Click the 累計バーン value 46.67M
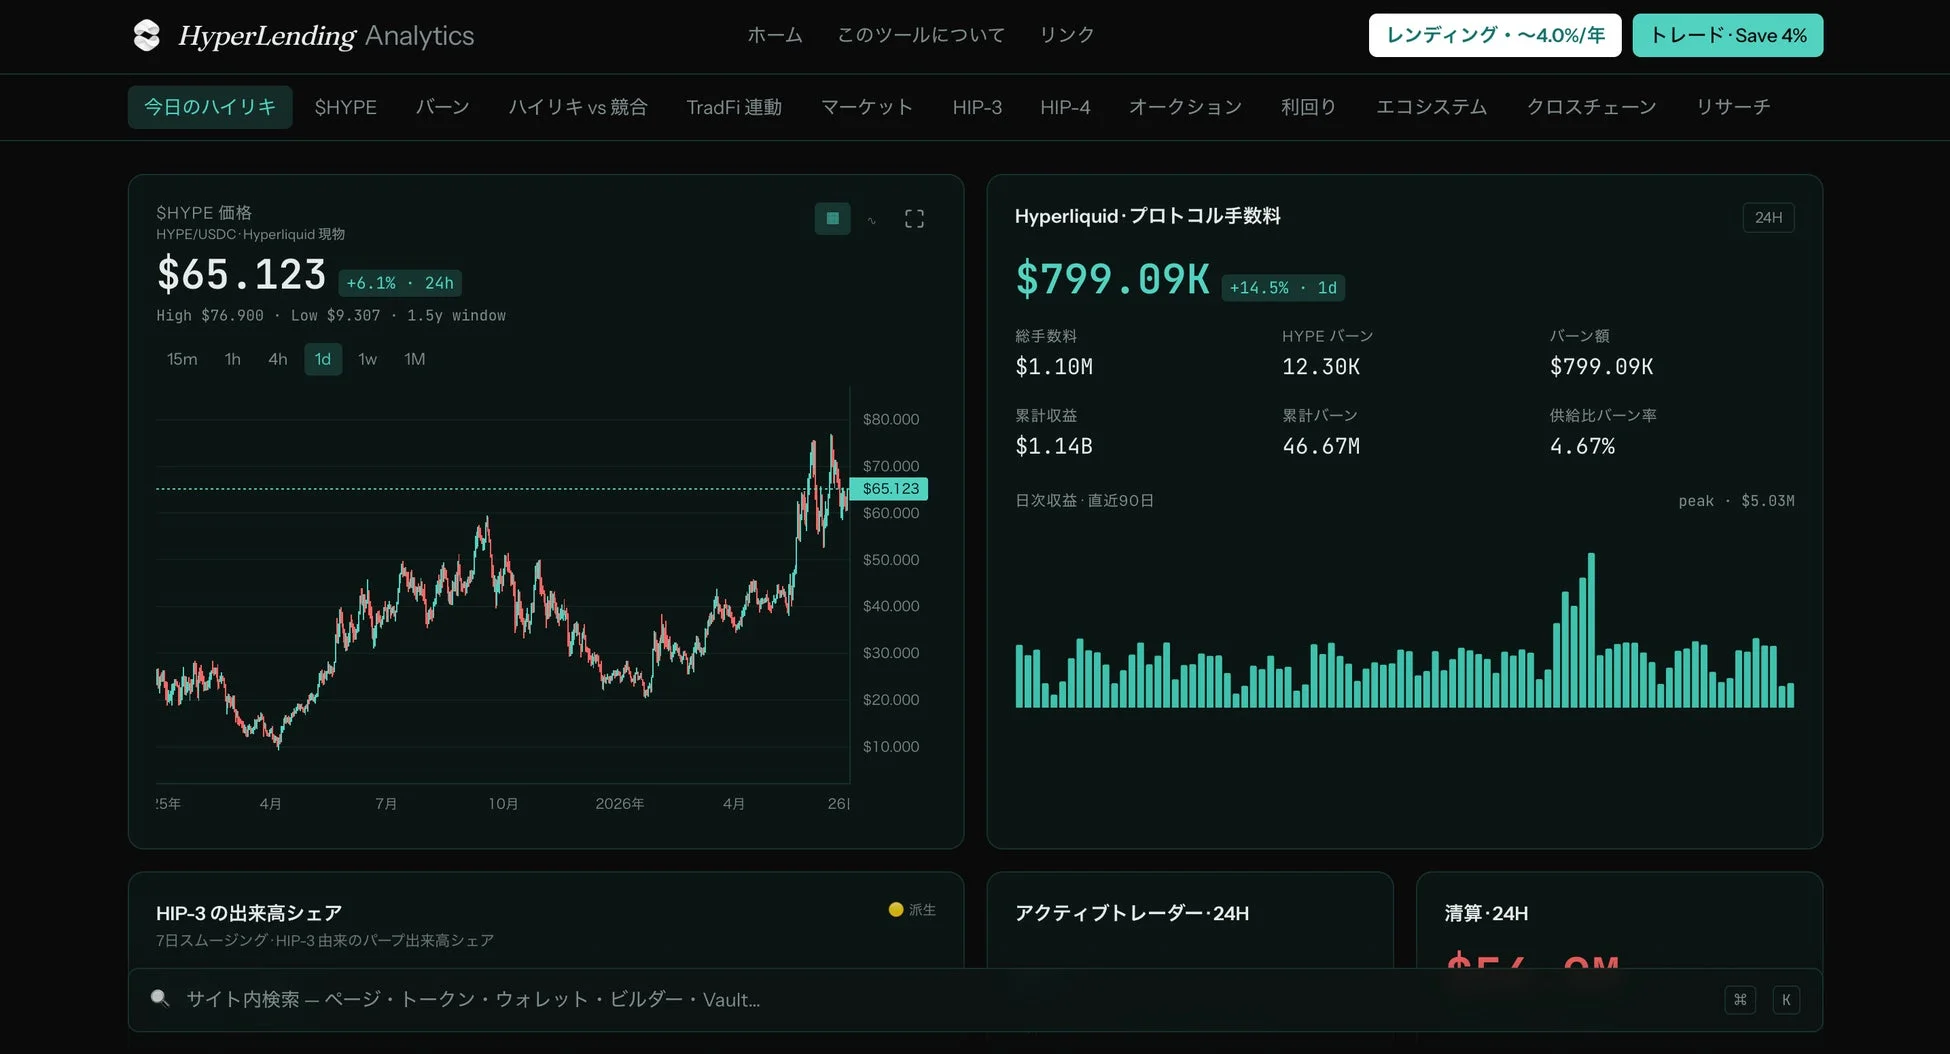The image size is (1950, 1054). click(1321, 446)
